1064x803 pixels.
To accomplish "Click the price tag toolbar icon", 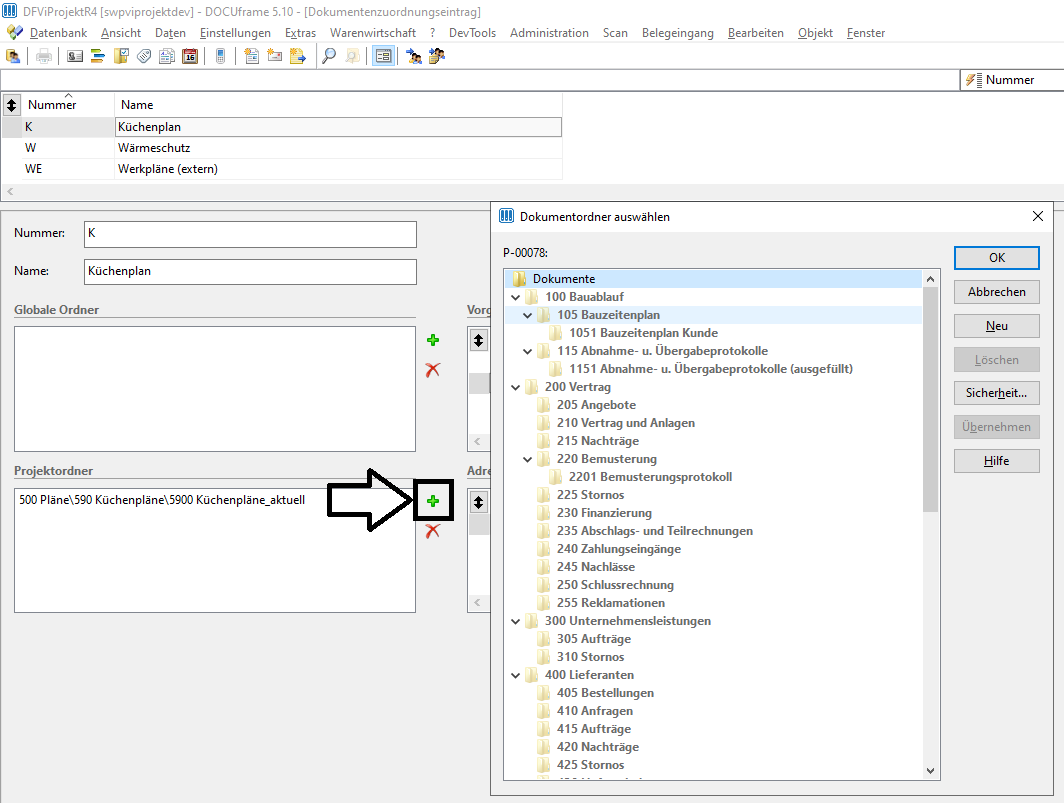I will [144, 56].
